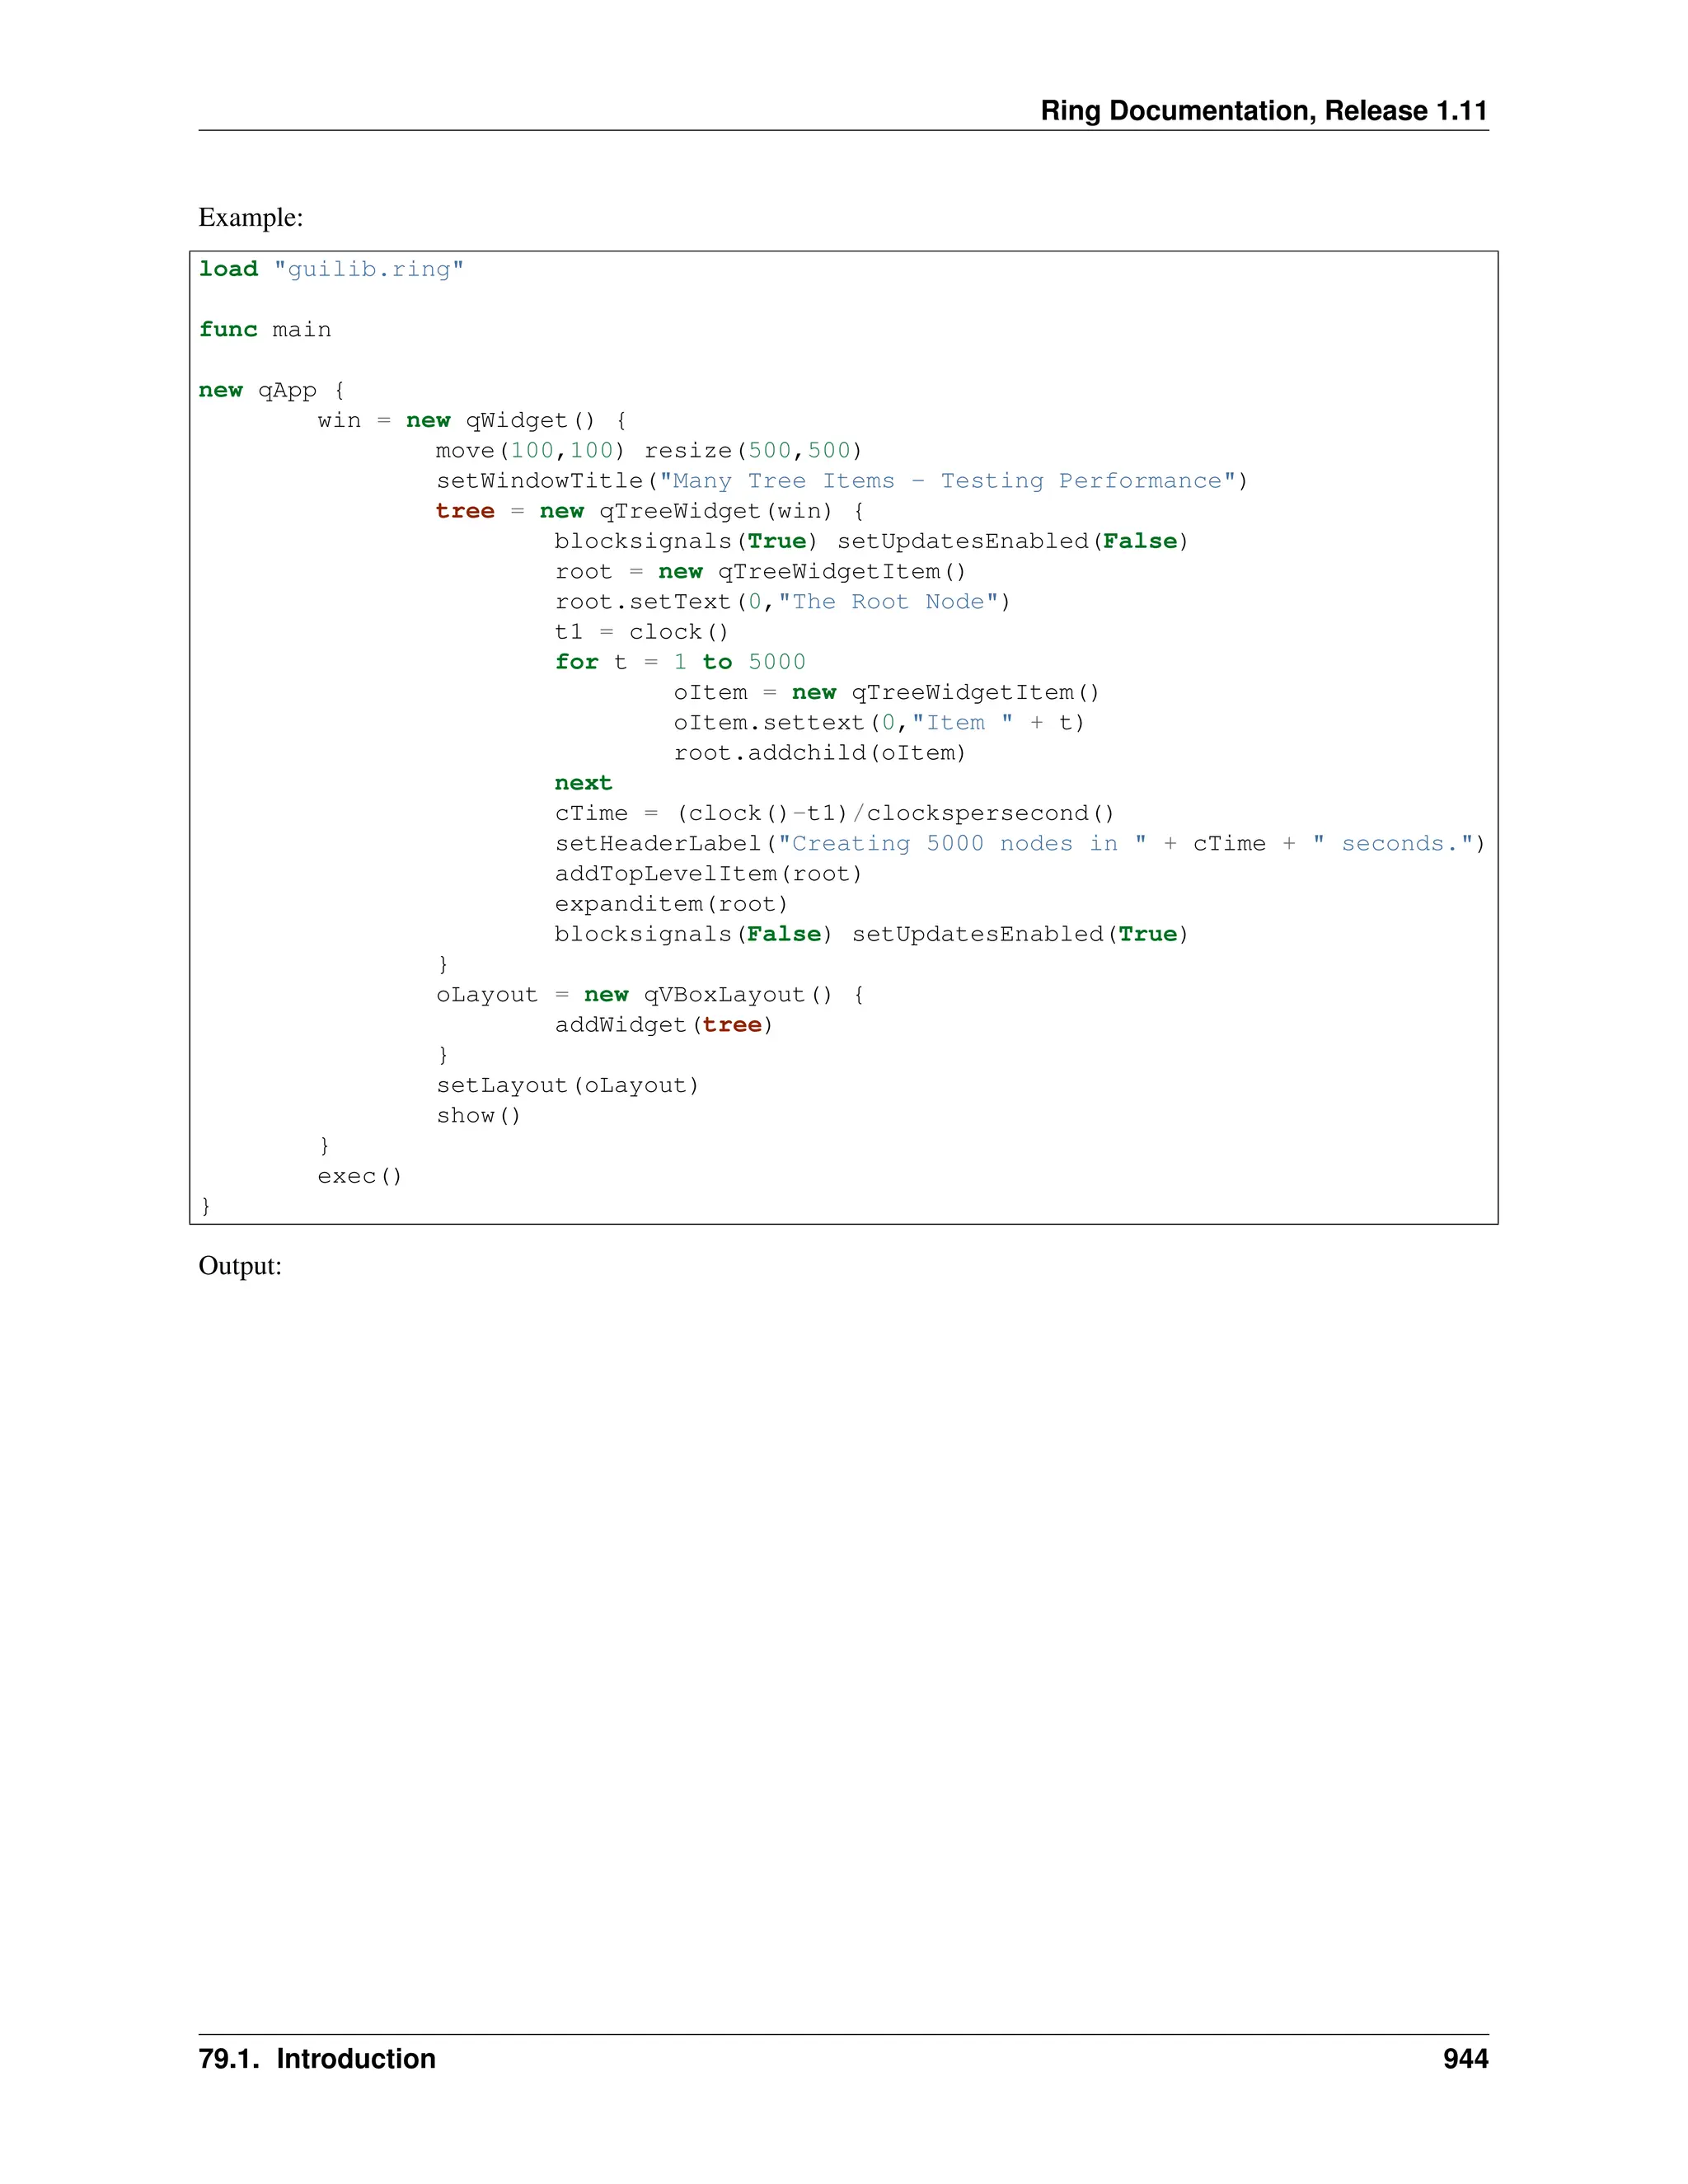Screen dimensions: 1688x2184
Task: Click the "root.addchild(oItem)" line
Action: [820, 753]
